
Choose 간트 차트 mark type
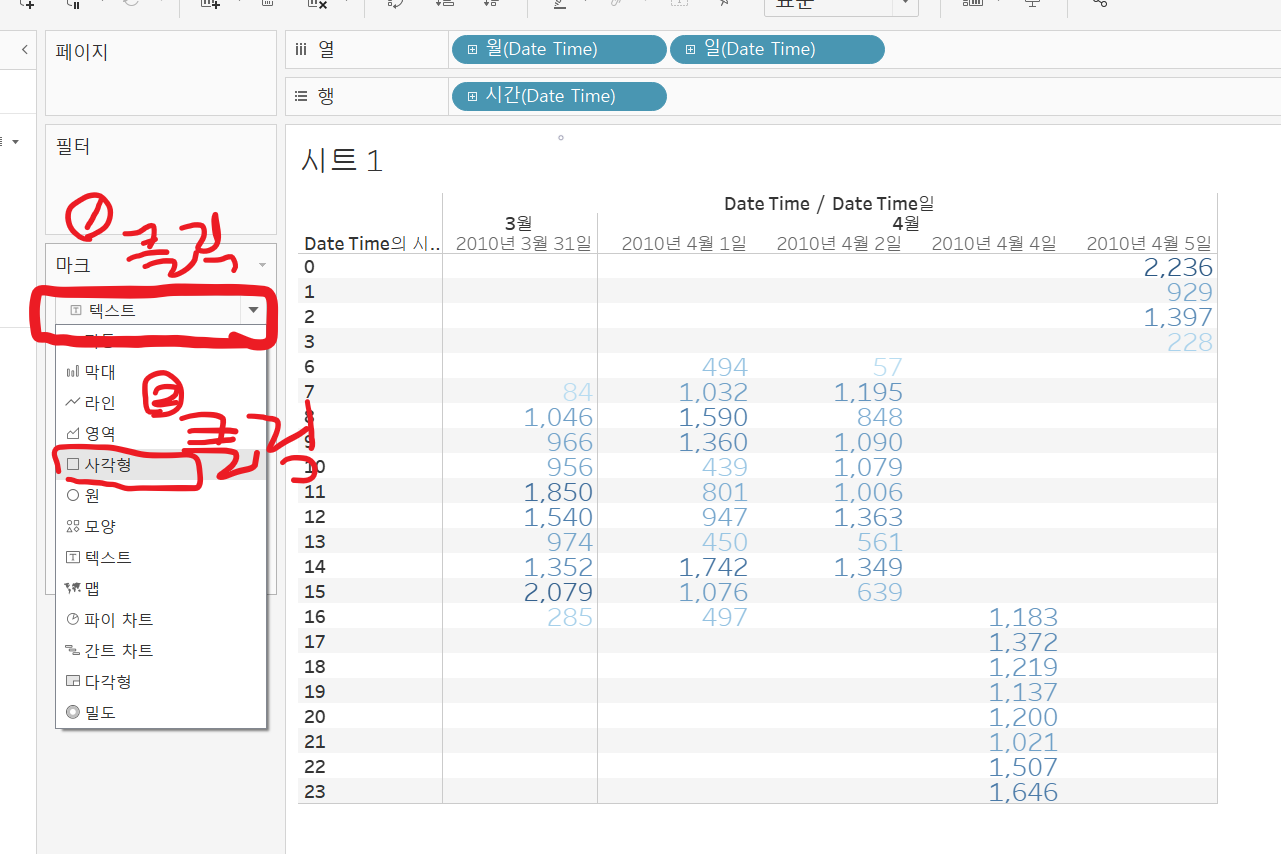[x=161, y=650]
